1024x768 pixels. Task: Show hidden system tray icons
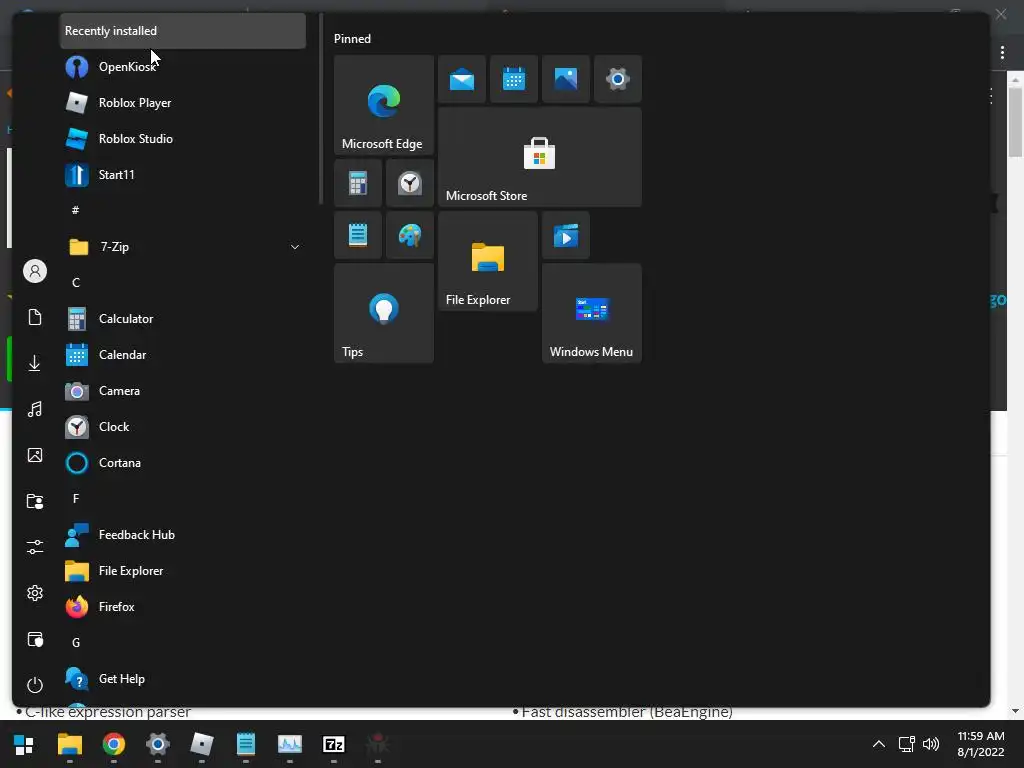pos(879,744)
